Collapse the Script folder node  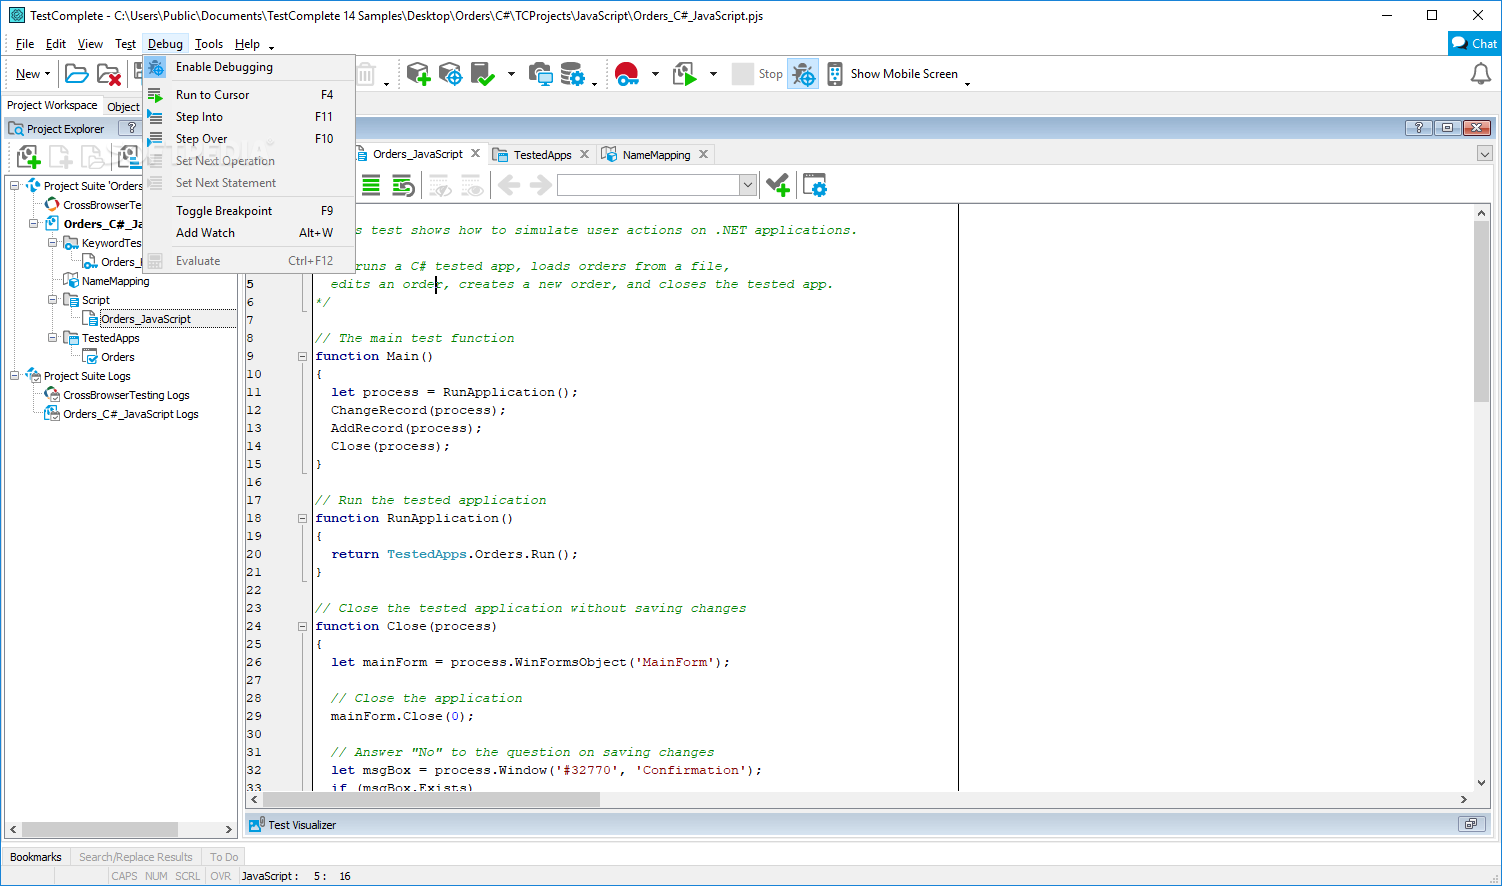click(53, 300)
